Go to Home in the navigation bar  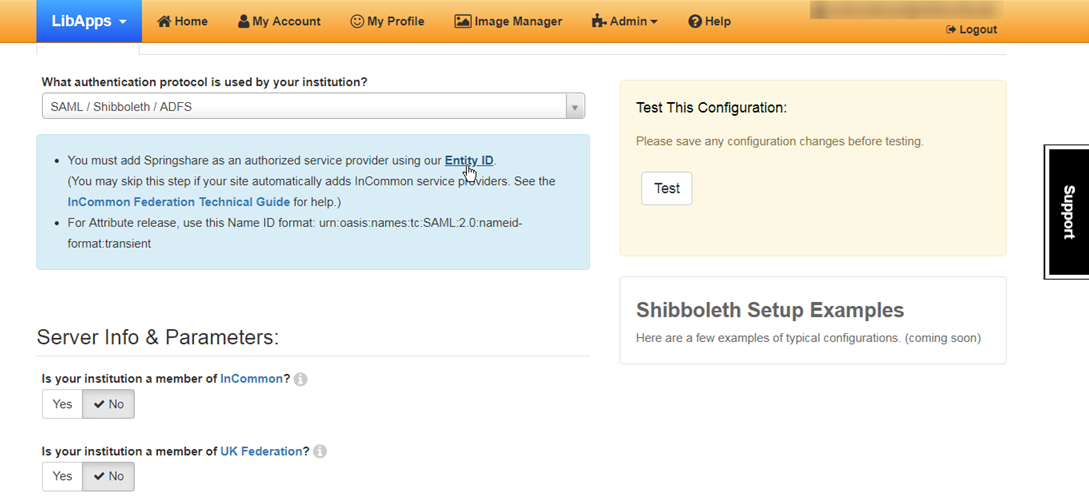click(x=183, y=22)
